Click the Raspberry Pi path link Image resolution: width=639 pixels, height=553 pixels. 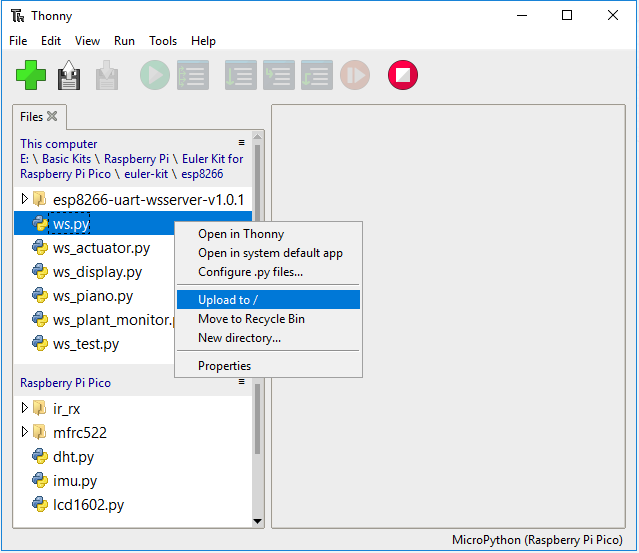coord(136,159)
